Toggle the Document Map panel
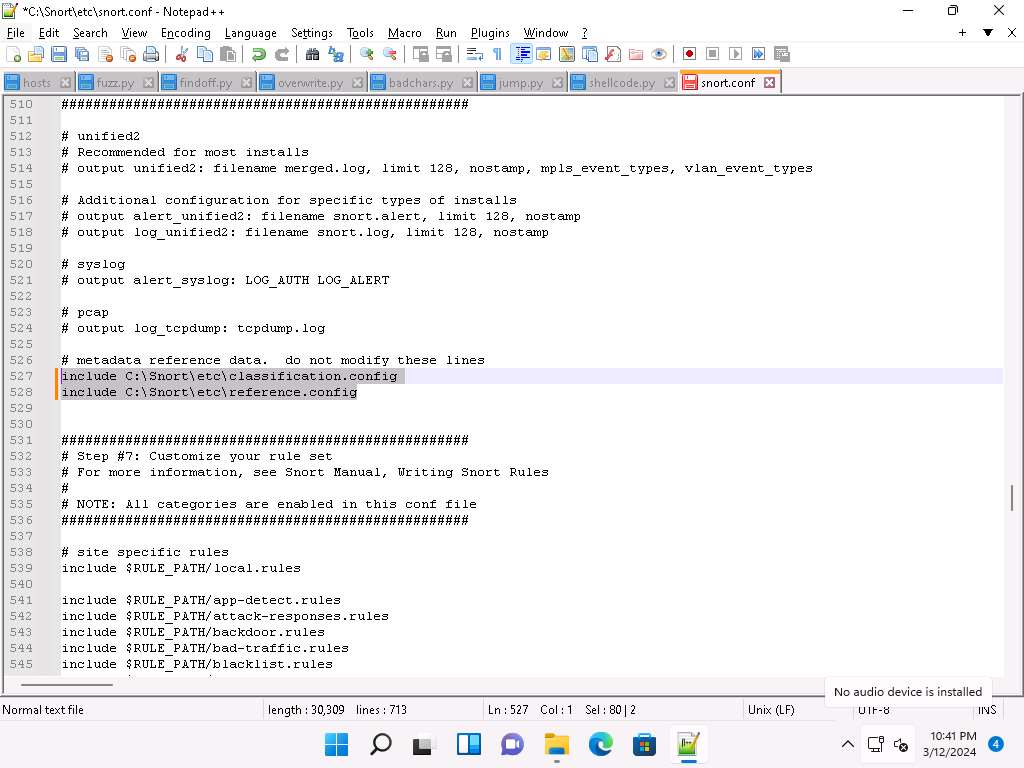1024x768 pixels. [565, 54]
